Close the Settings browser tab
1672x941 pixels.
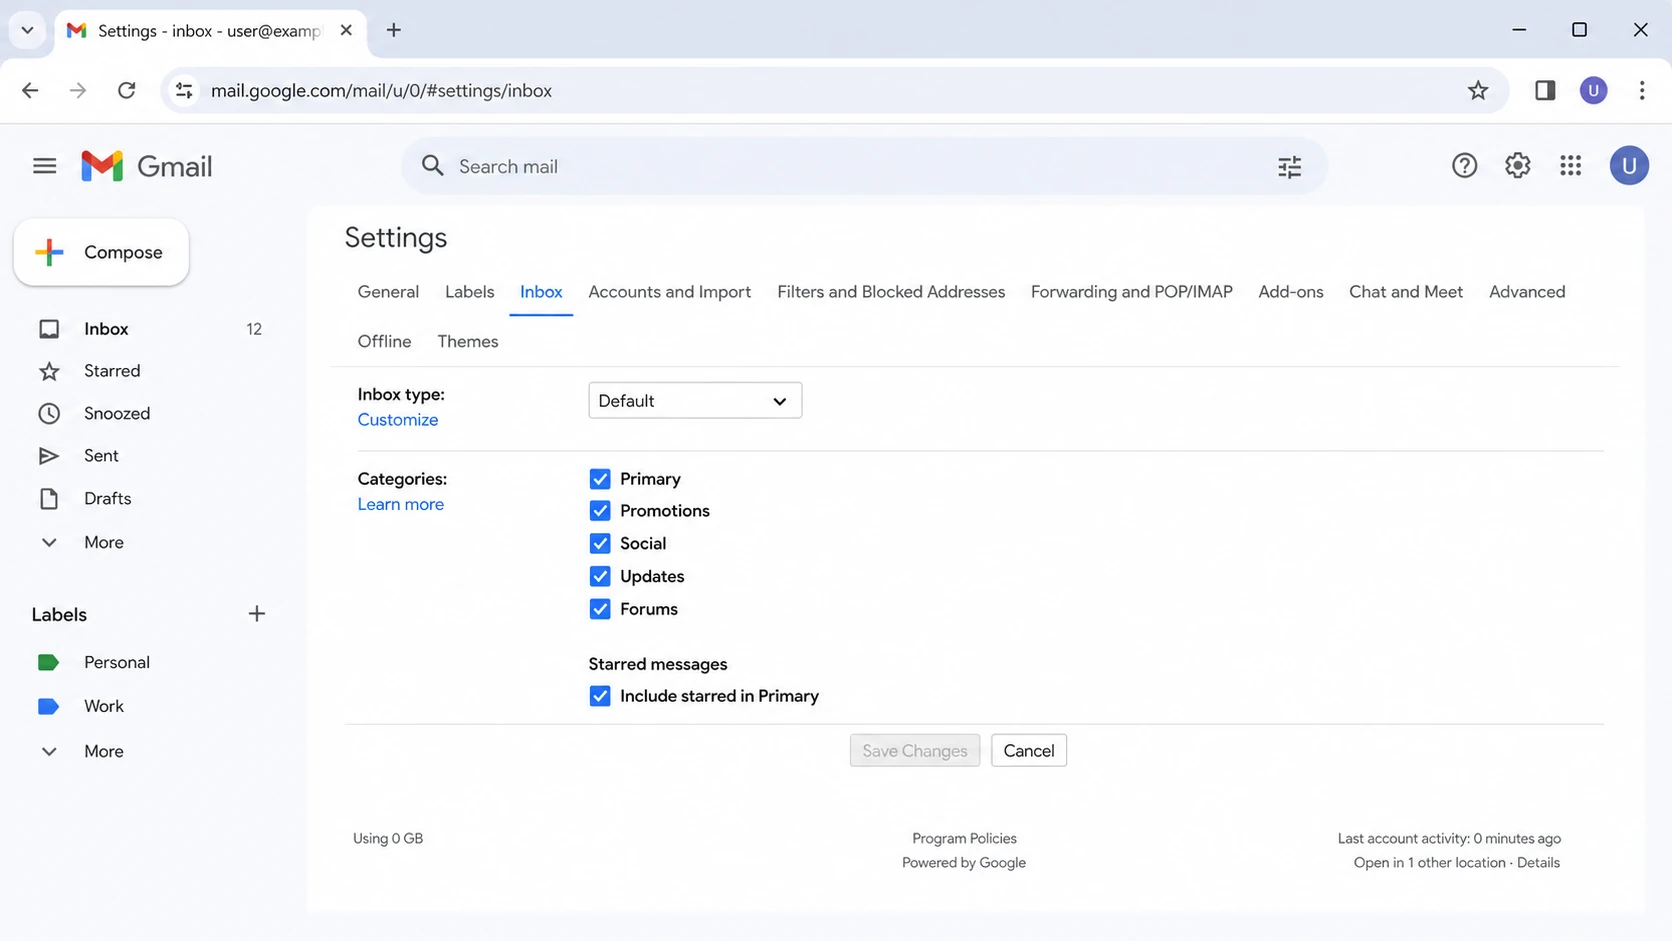(346, 30)
